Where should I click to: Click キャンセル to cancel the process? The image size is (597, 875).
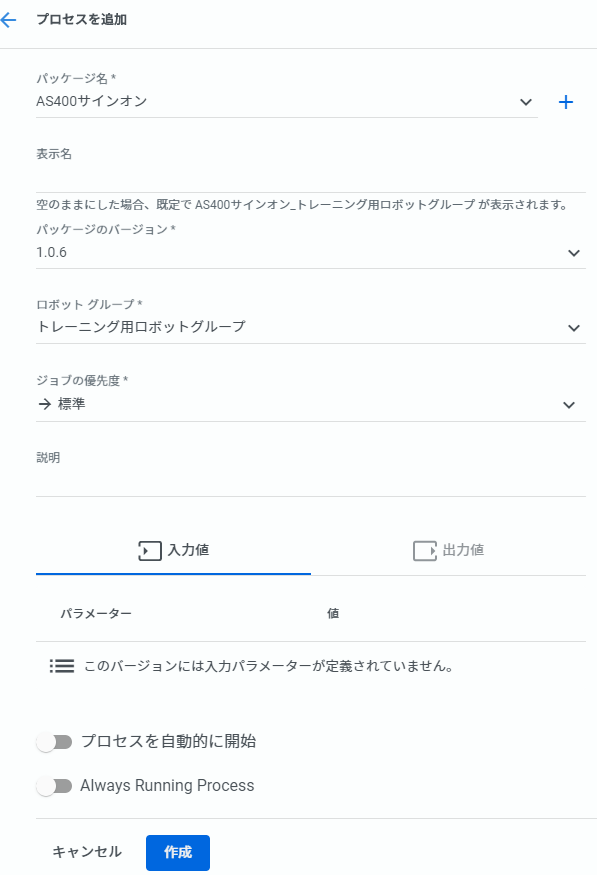tap(85, 852)
